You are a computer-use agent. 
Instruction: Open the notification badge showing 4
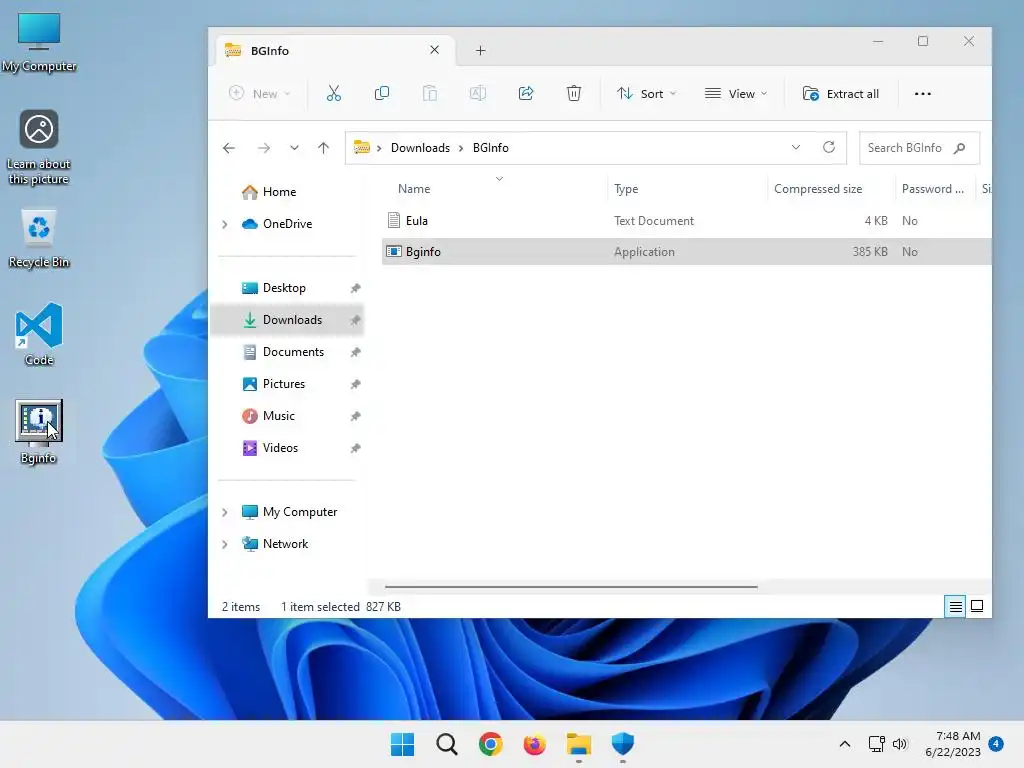point(996,744)
